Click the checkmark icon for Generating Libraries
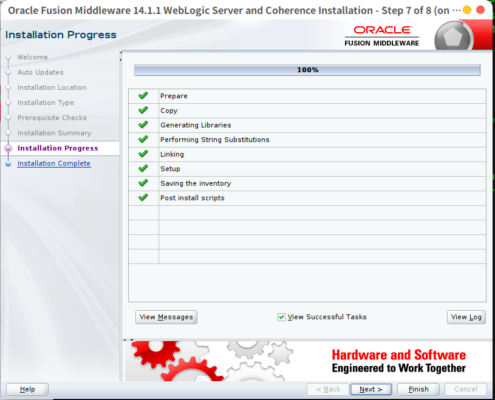This screenshot has height=400, width=495. 143,125
